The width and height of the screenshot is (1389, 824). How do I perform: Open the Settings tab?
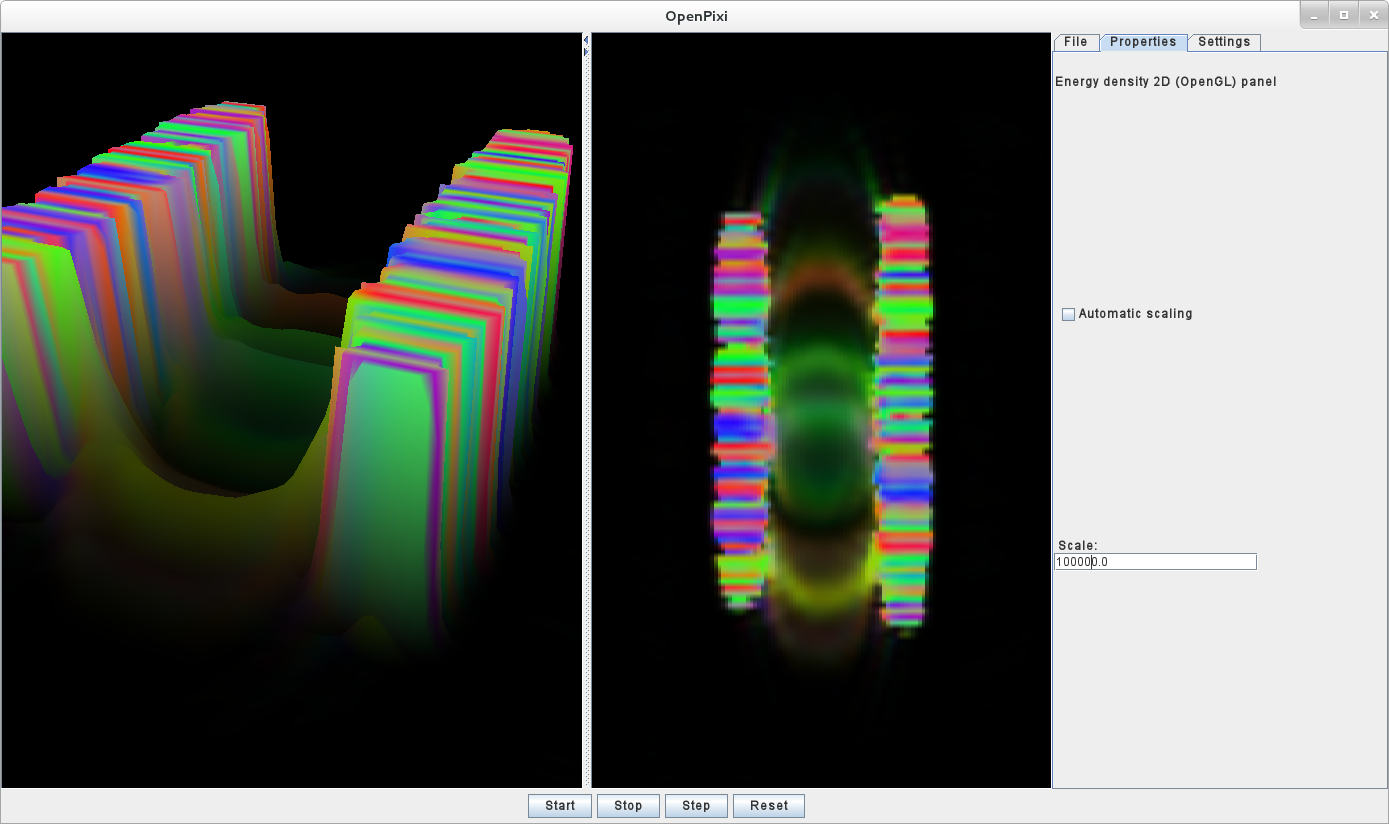tap(1224, 42)
